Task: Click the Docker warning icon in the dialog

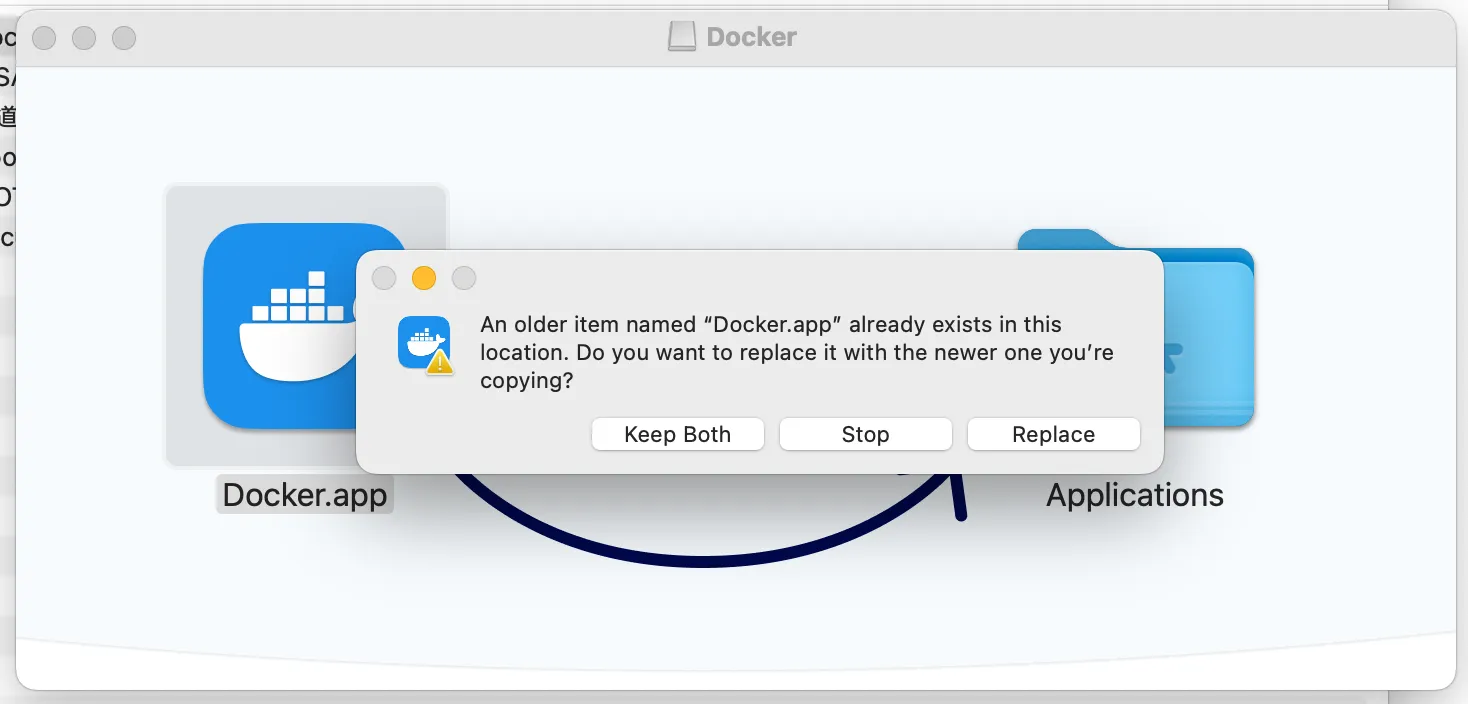Action: 424,345
